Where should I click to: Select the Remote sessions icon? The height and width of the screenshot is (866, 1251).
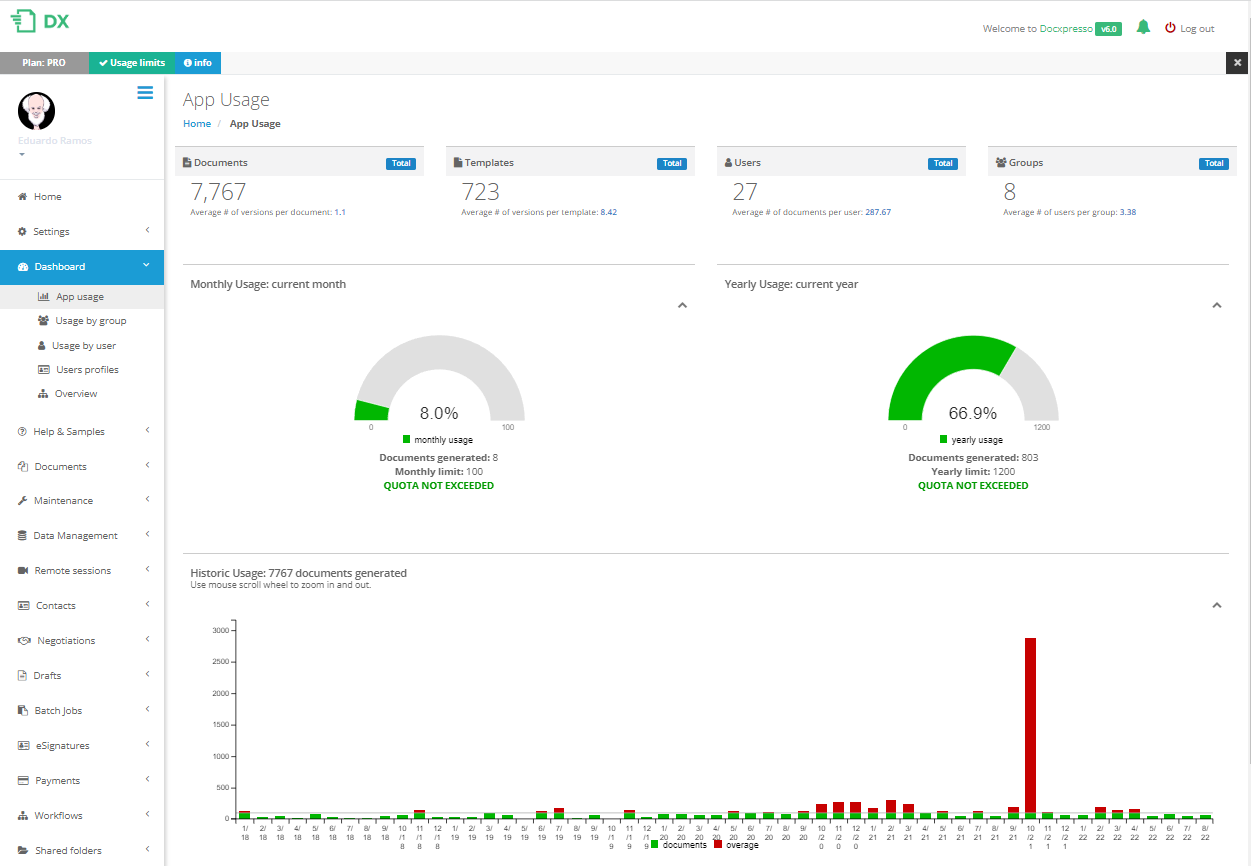pyautogui.click(x=22, y=570)
